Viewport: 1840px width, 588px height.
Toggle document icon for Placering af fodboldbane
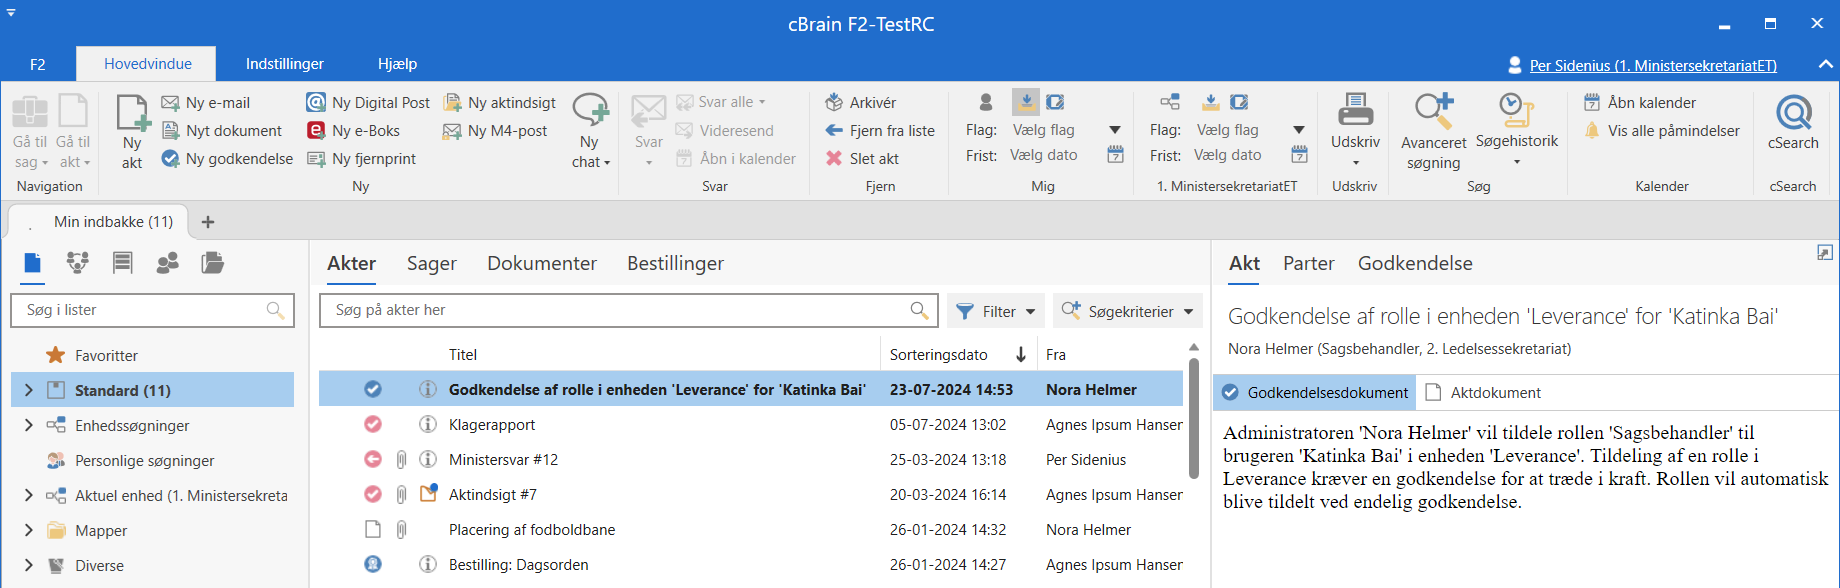[x=373, y=529]
